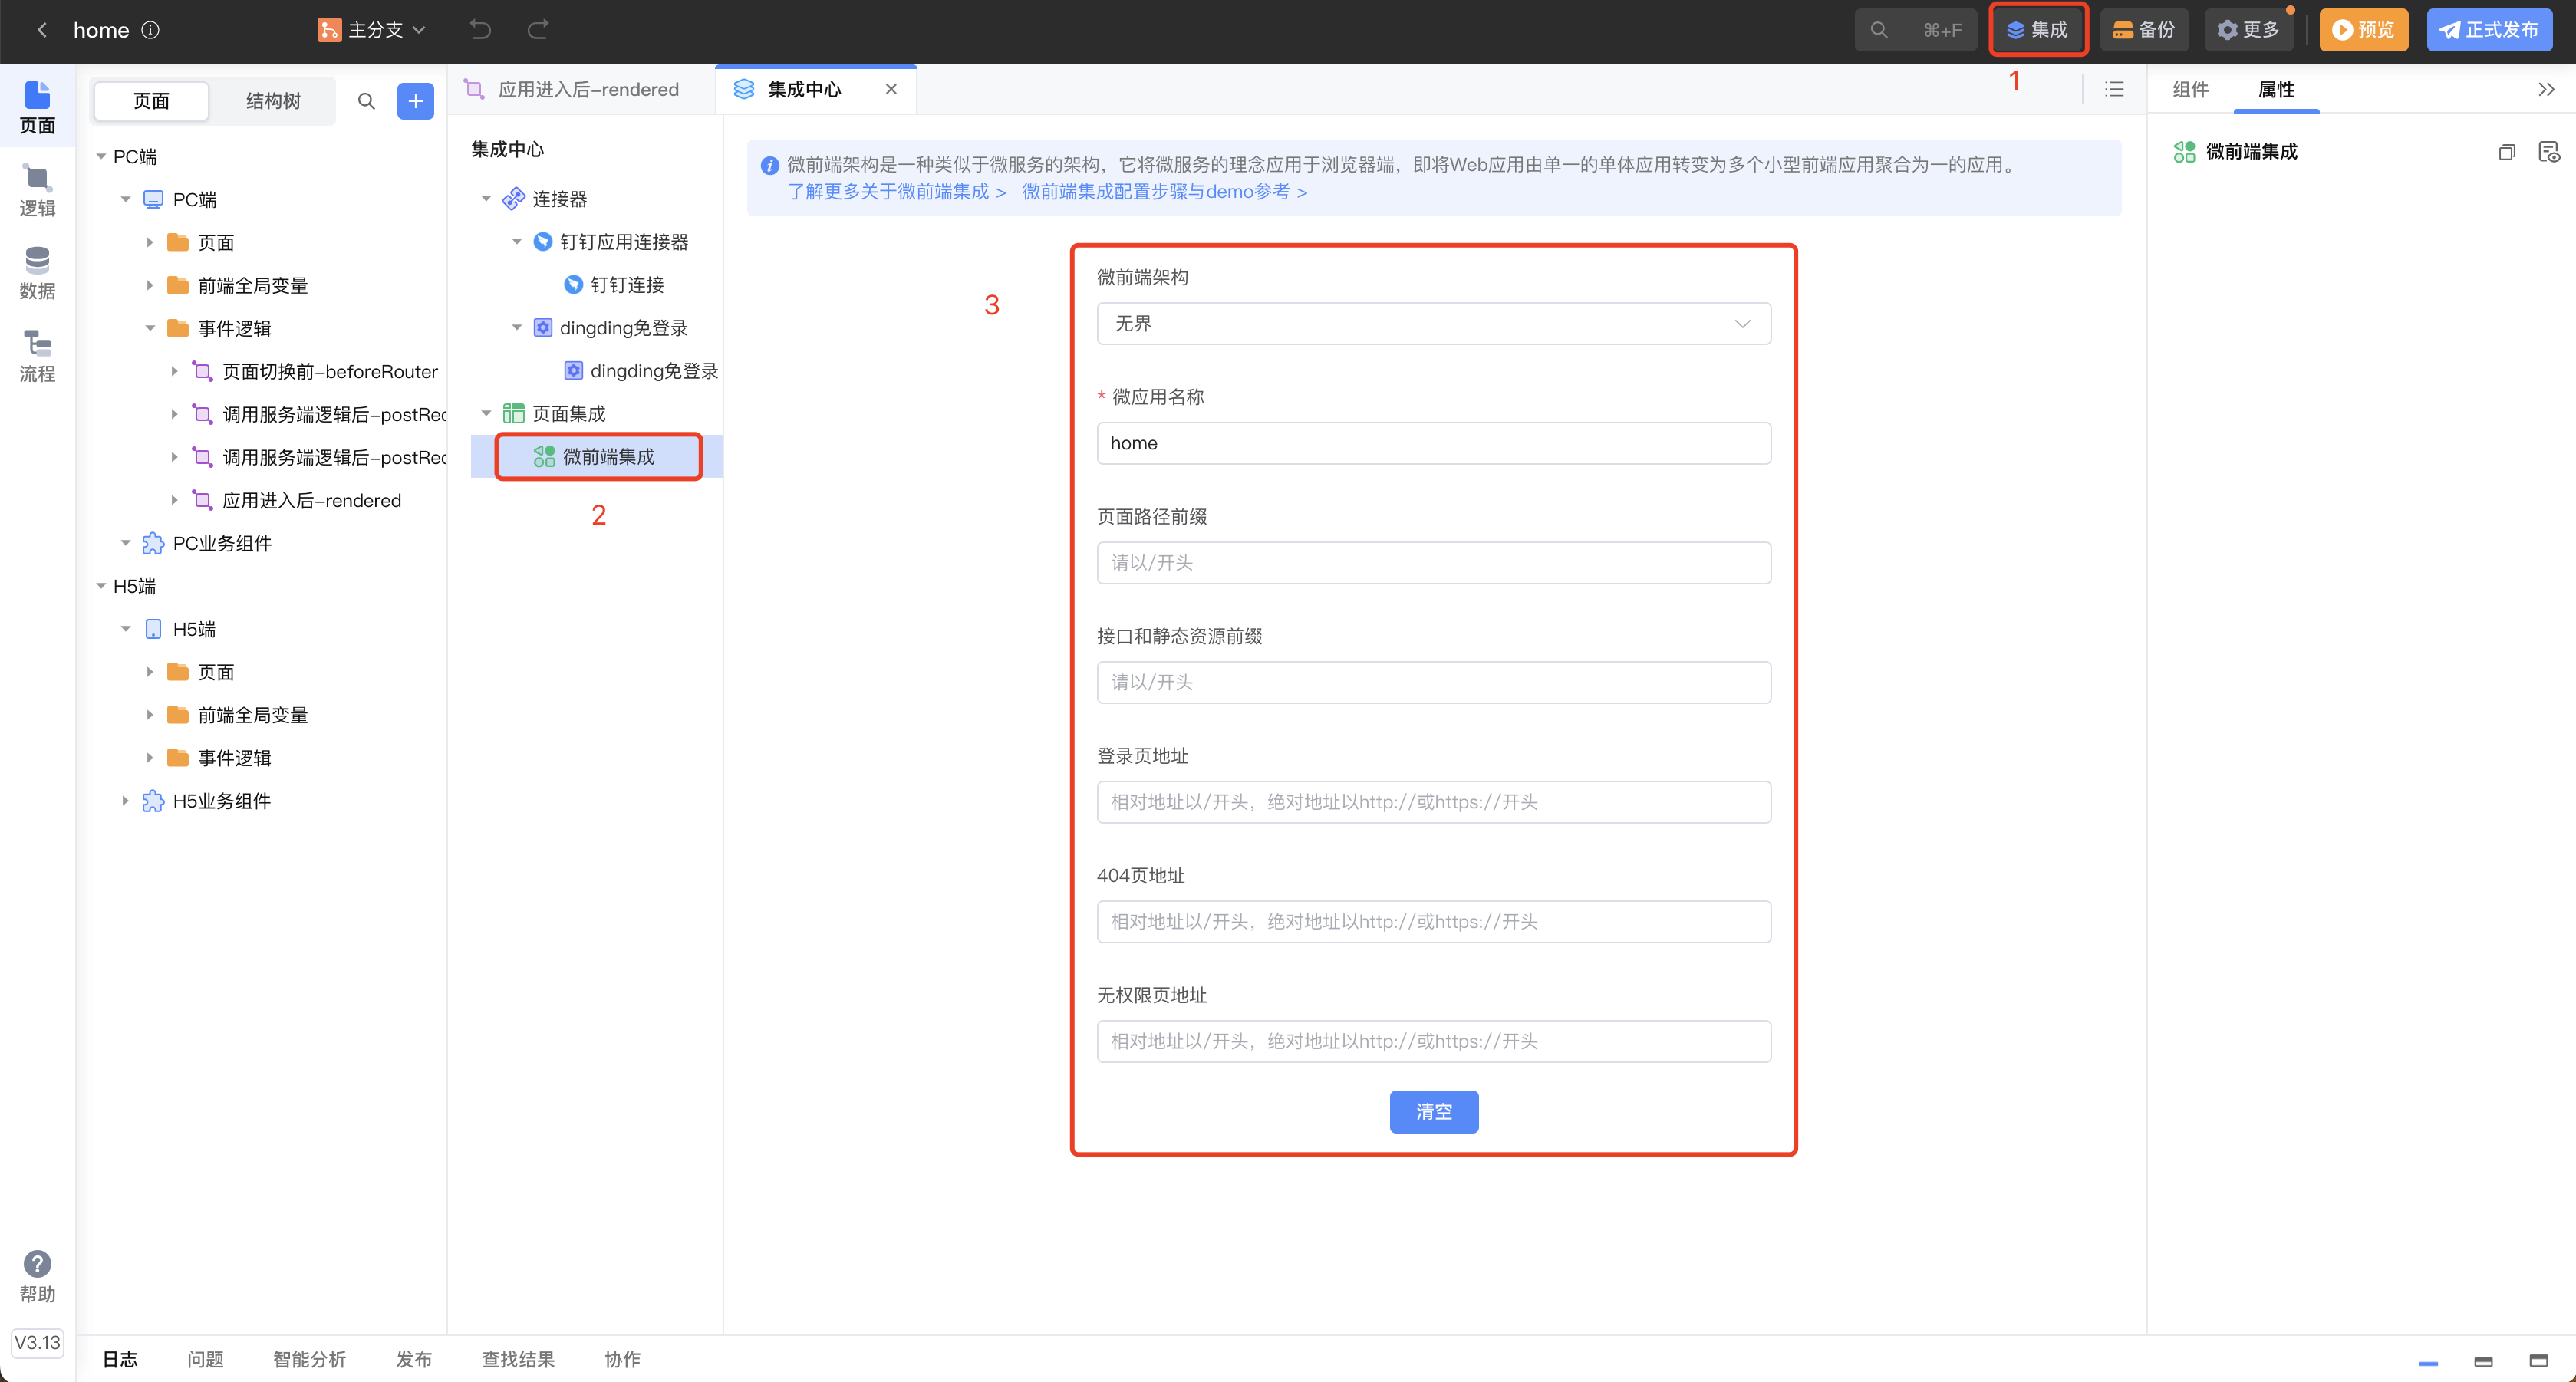2576x1382 pixels.
Task: Click the redo arrow icon
Action: pyautogui.click(x=538, y=30)
